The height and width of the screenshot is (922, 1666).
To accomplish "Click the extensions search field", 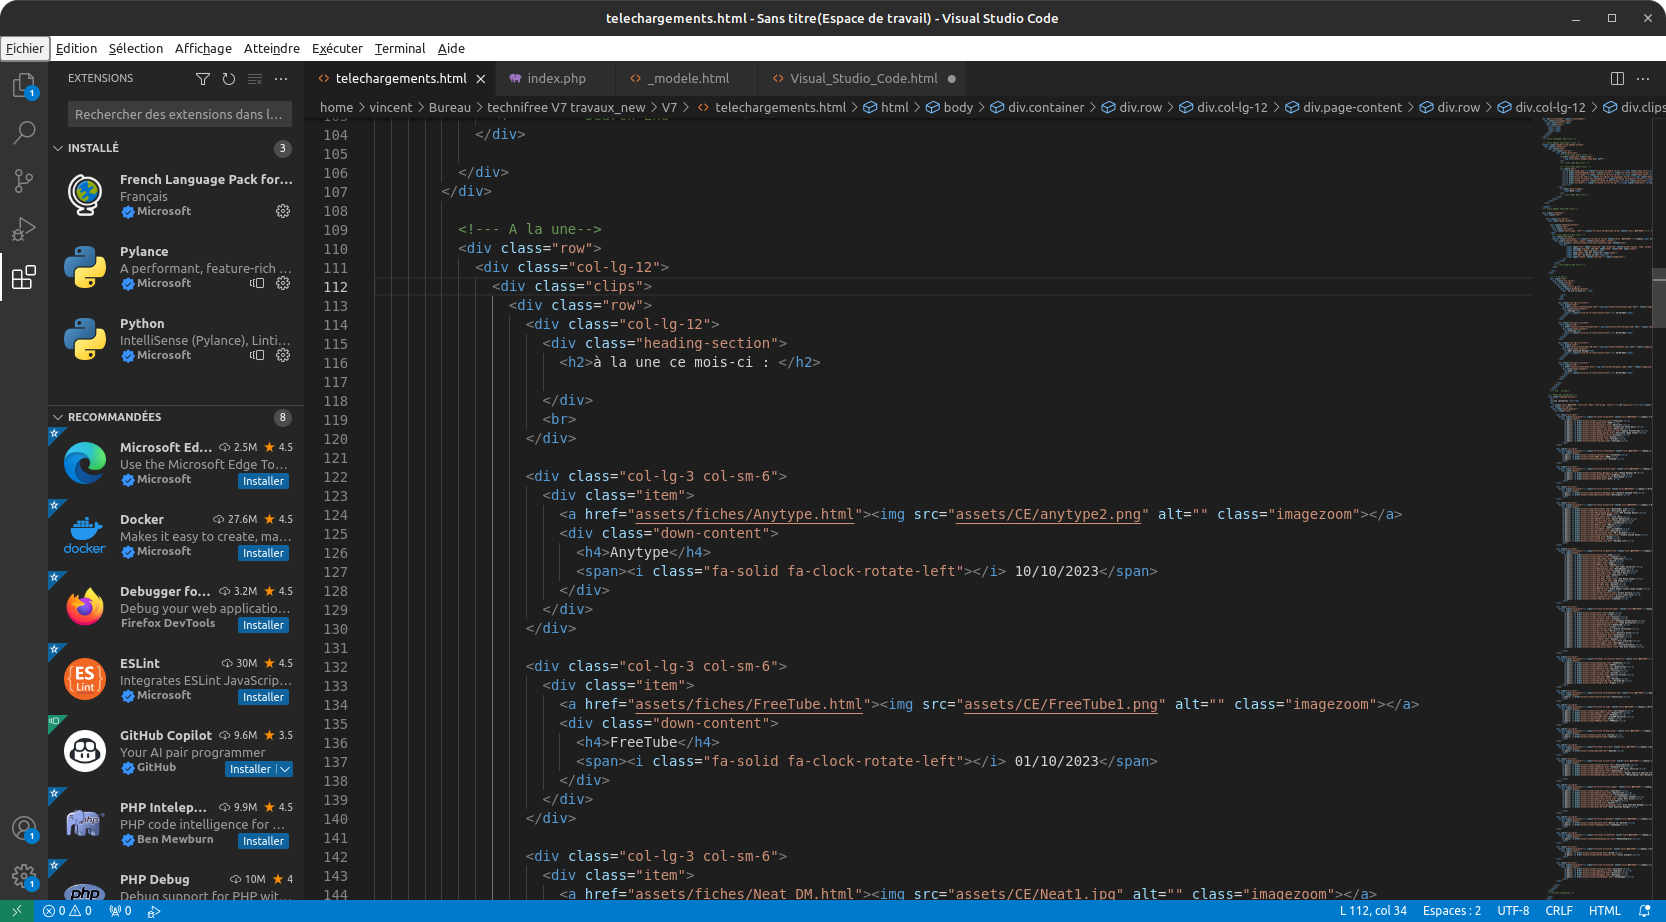I will pyautogui.click(x=180, y=114).
